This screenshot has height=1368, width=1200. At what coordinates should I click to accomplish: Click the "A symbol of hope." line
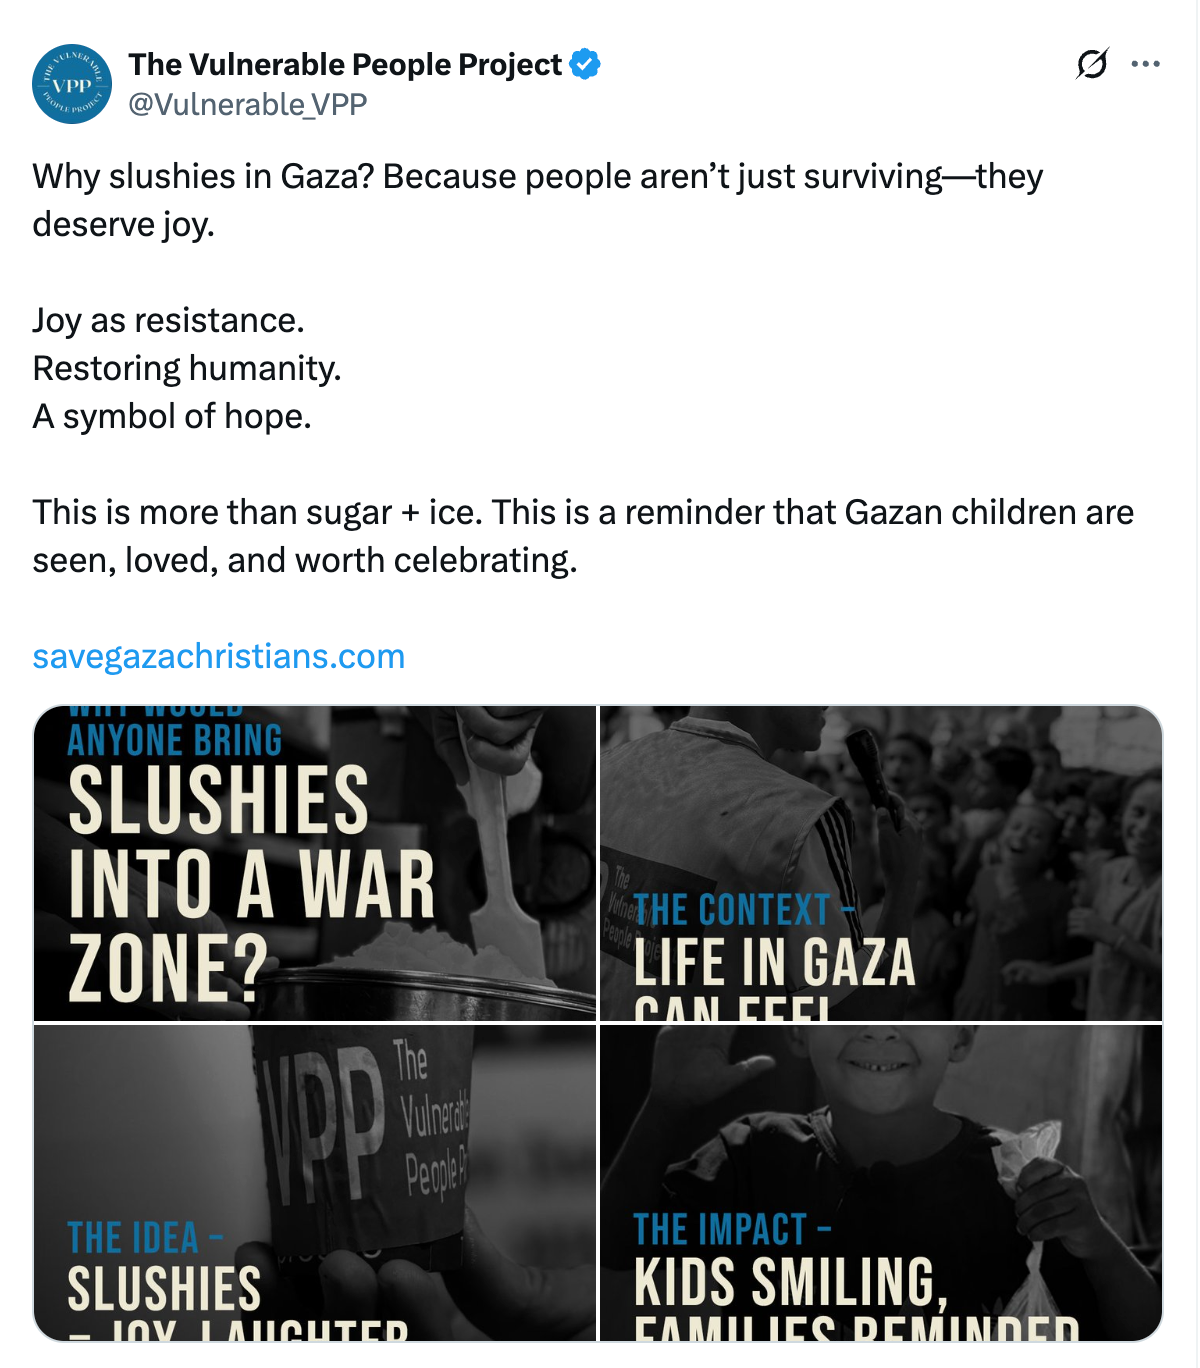click(172, 416)
